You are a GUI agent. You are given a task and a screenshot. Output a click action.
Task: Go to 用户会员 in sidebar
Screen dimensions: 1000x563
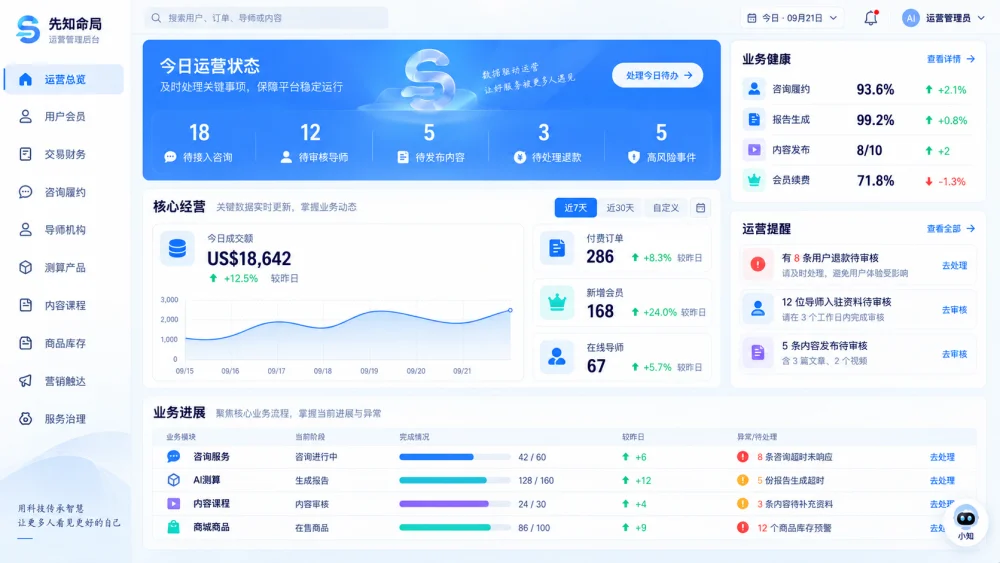pyautogui.click(x=64, y=117)
